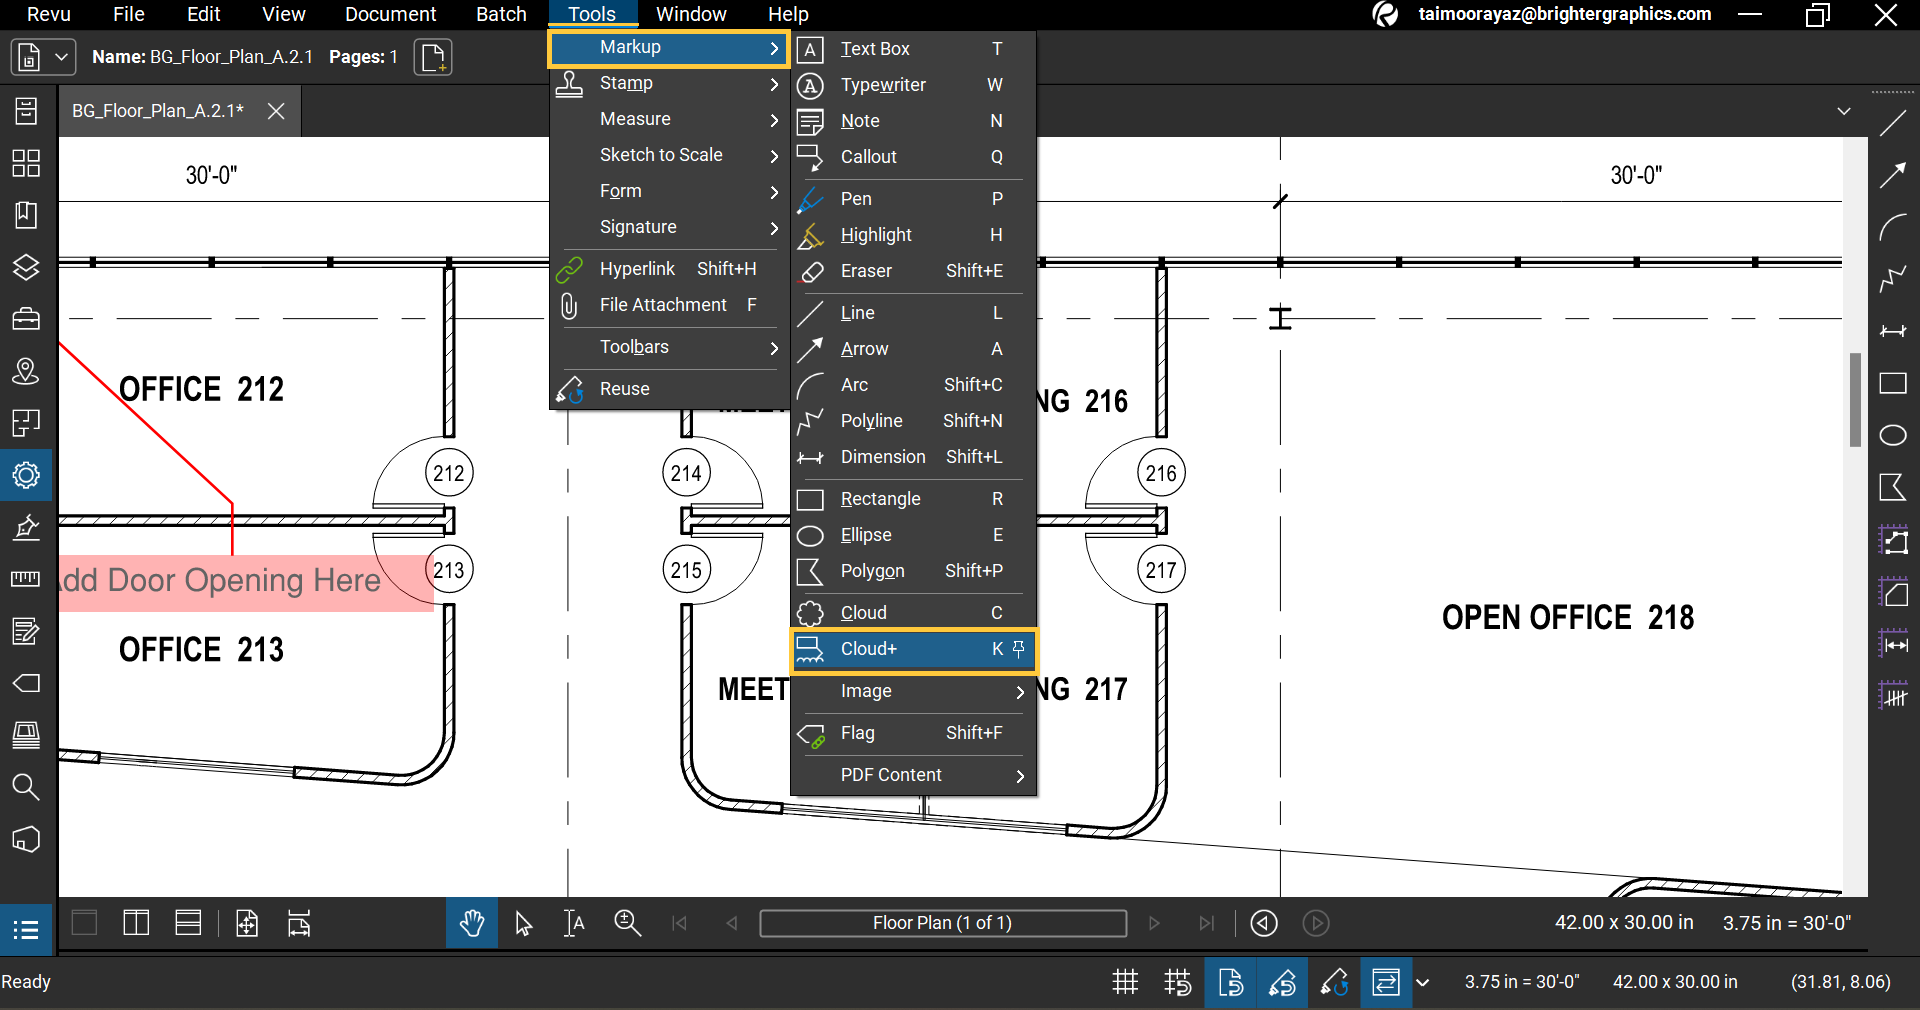This screenshot has height=1010, width=1920.
Task: Close the BG_Floor_Plan_A.2.1 tab
Action: point(276,111)
